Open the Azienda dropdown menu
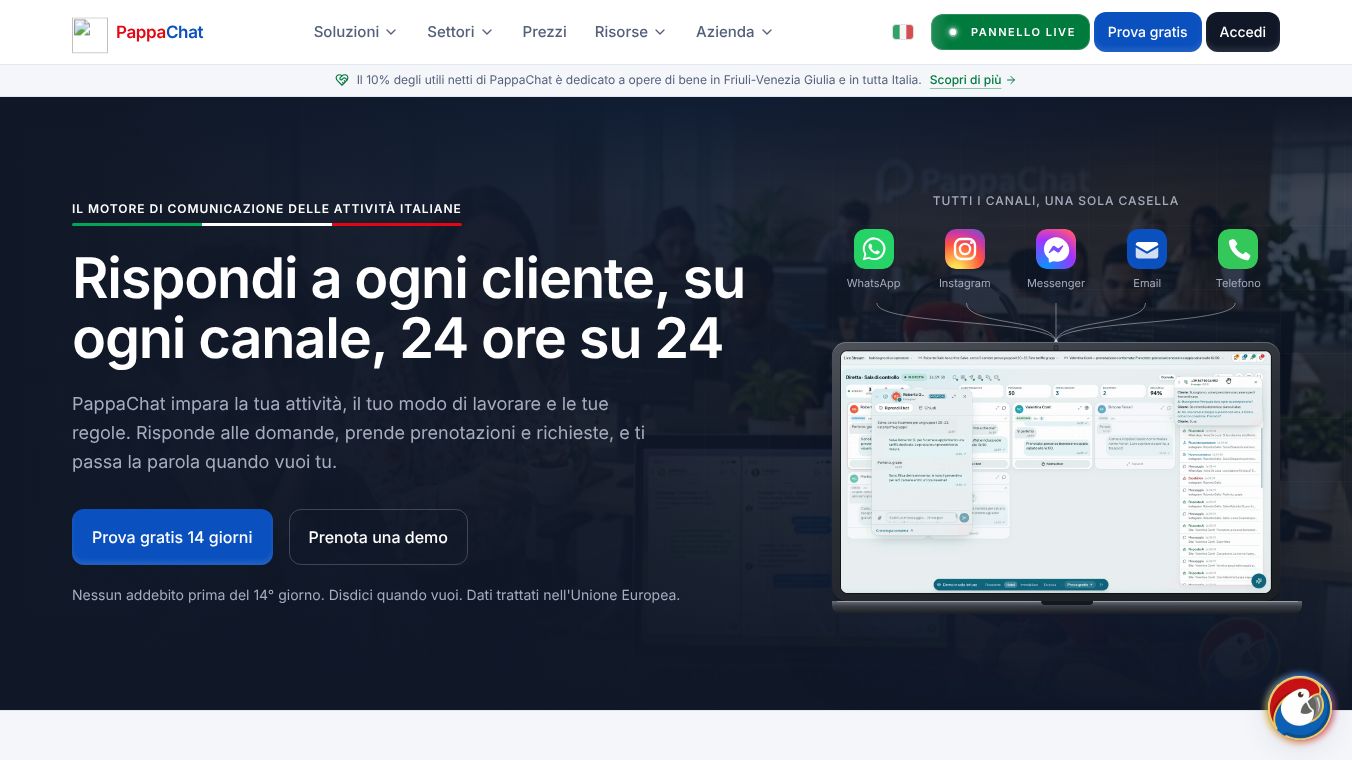The width and height of the screenshot is (1352, 760). (734, 32)
